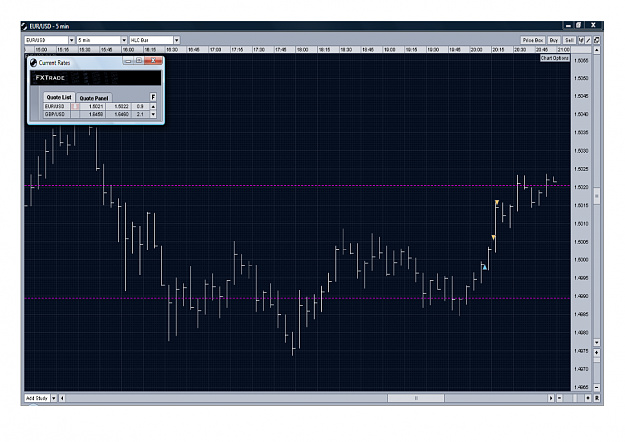The image size is (625, 442).
Task: Restore the EUR/USD chart window
Action: click(578, 26)
